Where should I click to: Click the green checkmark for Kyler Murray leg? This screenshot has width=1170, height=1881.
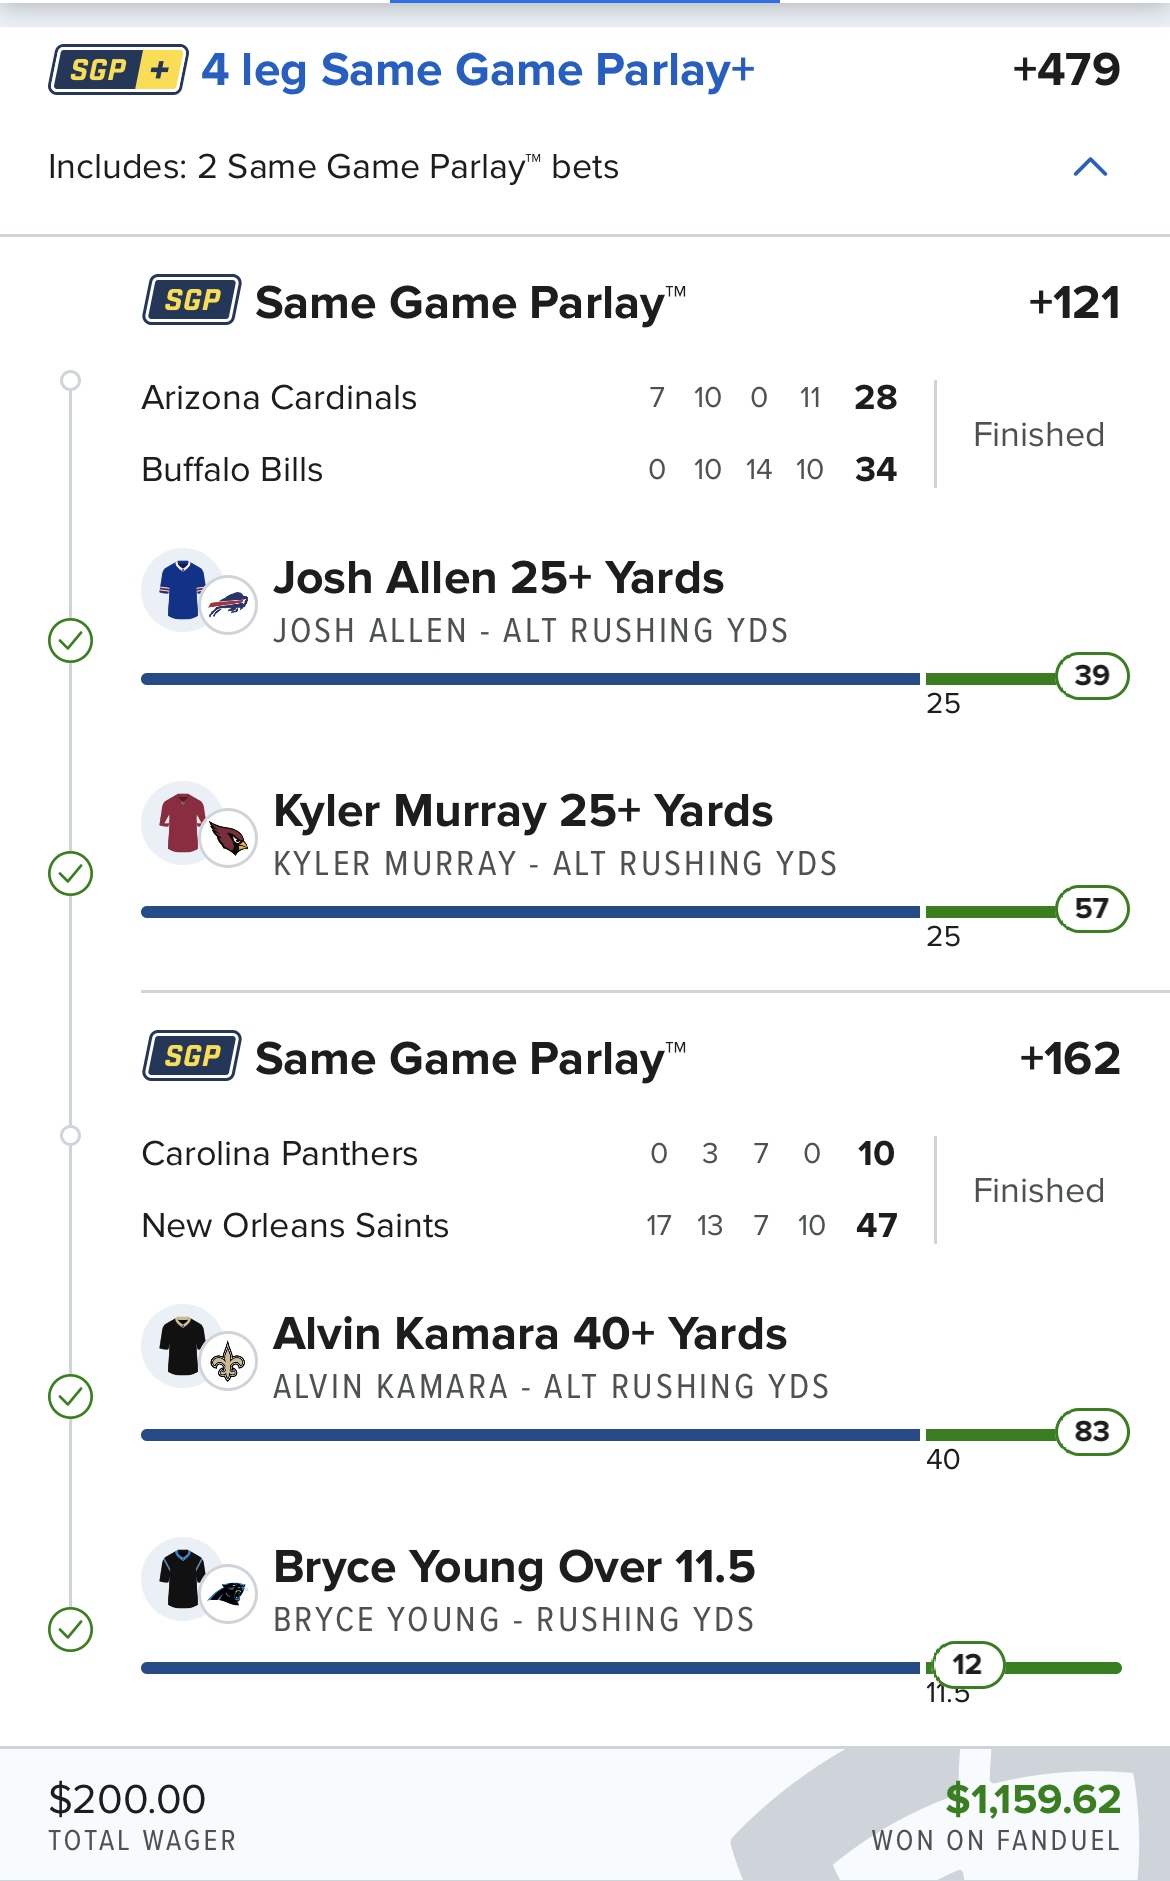click(x=70, y=874)
